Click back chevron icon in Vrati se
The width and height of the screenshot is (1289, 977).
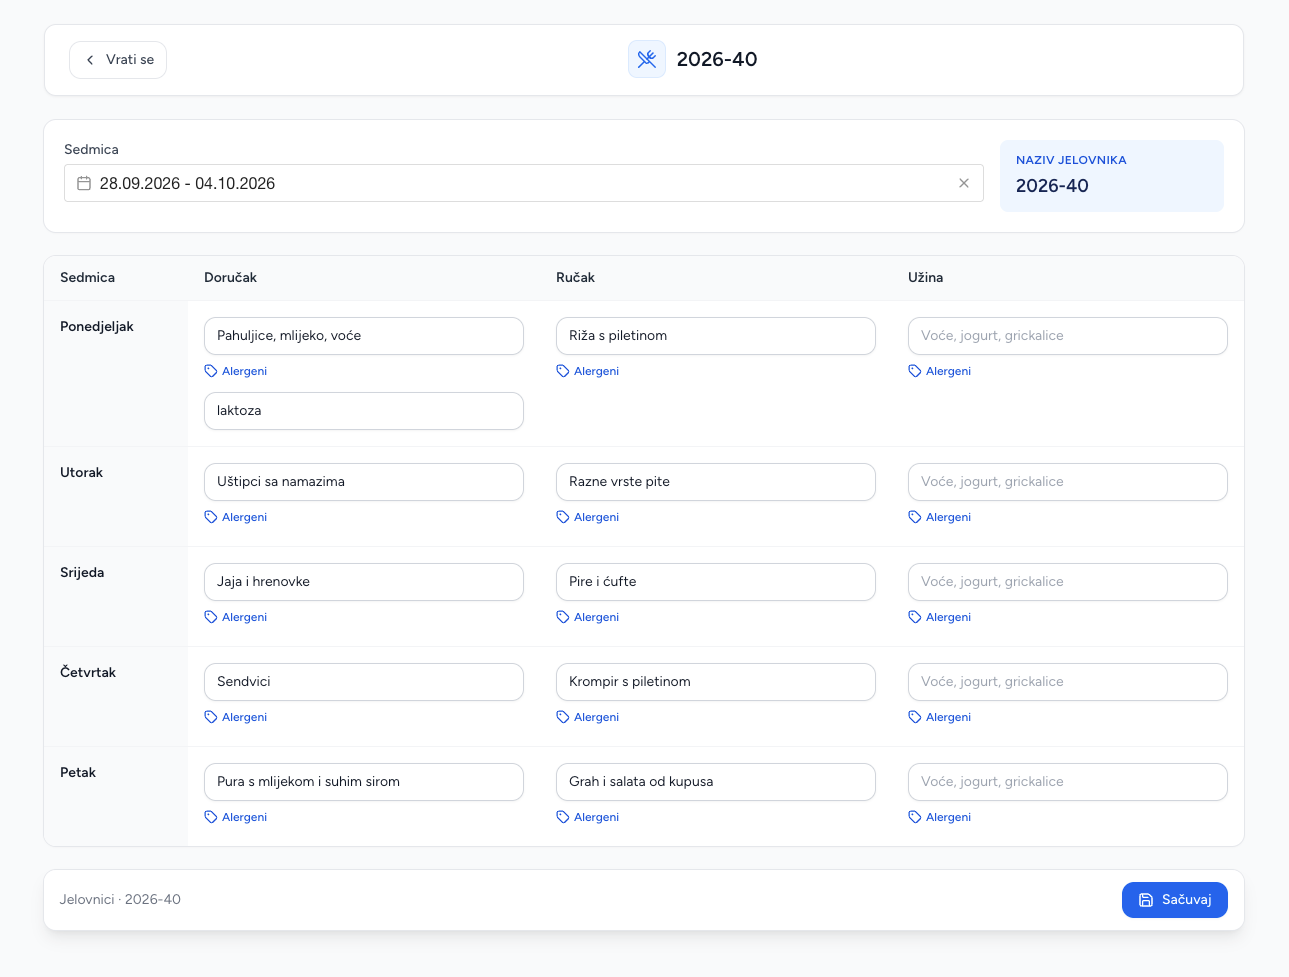click(x=90, y=60)
